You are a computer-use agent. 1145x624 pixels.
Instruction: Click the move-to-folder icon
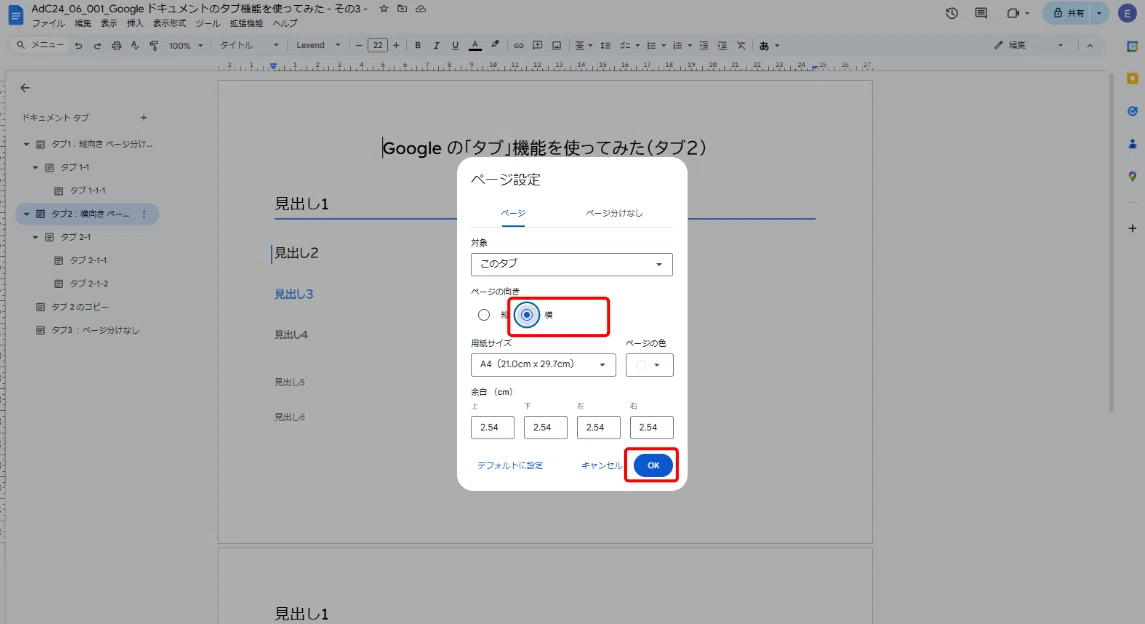click(402, 9)
